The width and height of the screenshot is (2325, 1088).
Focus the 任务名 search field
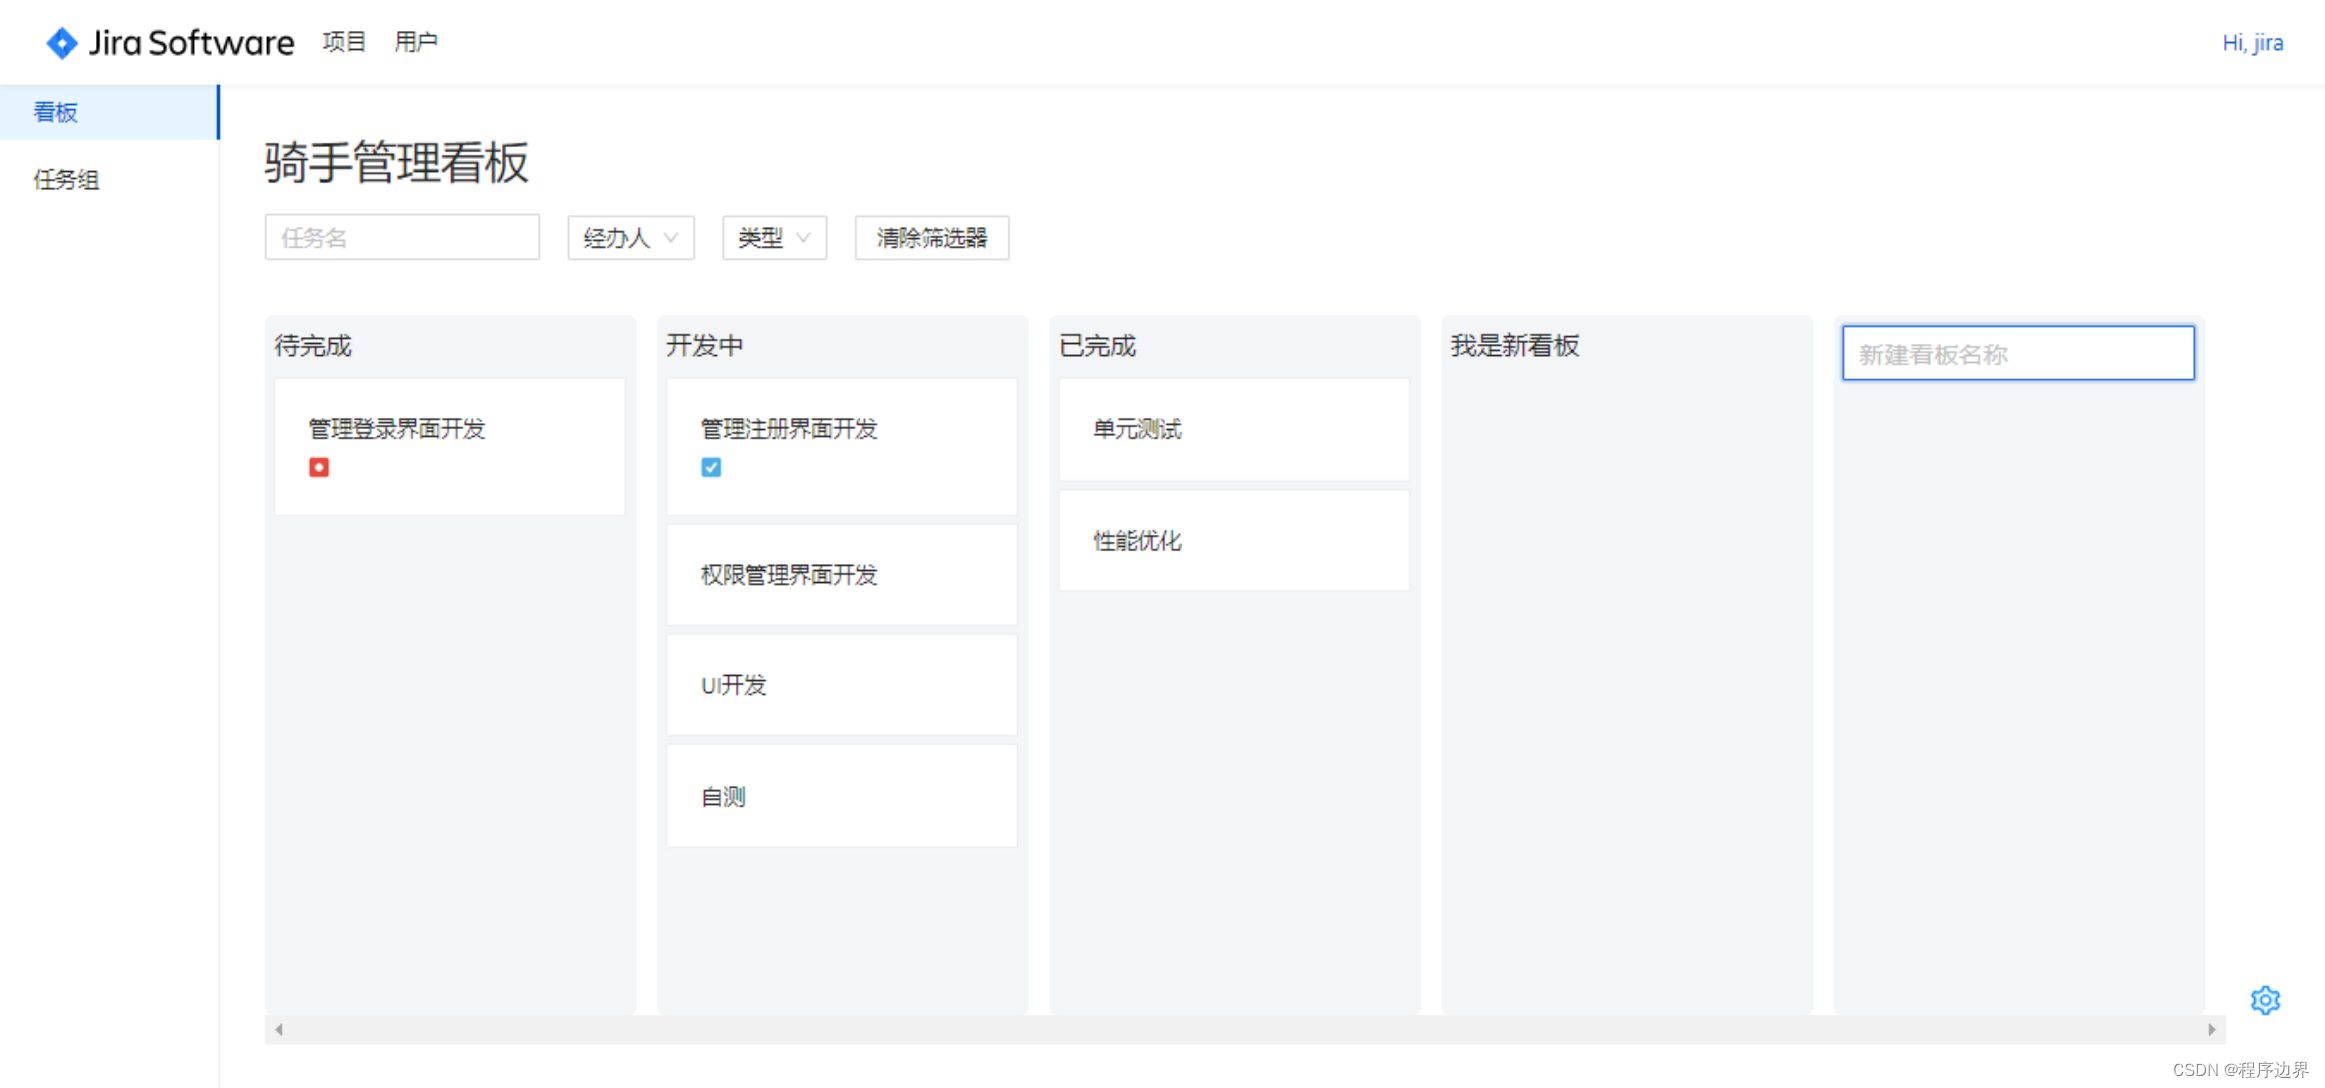tap(402, 237)
